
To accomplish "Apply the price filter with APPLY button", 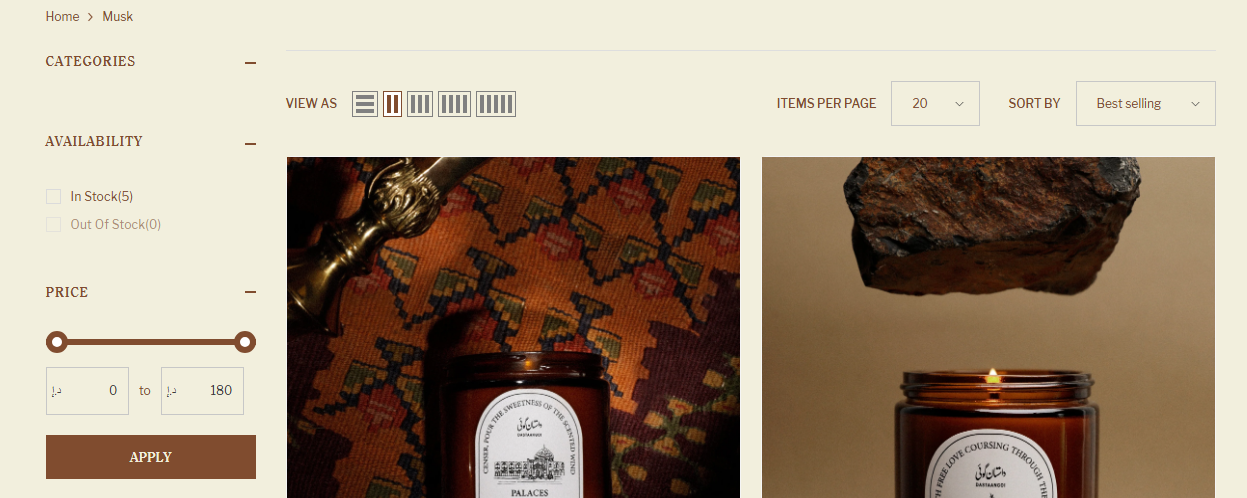I will [151, 457].
